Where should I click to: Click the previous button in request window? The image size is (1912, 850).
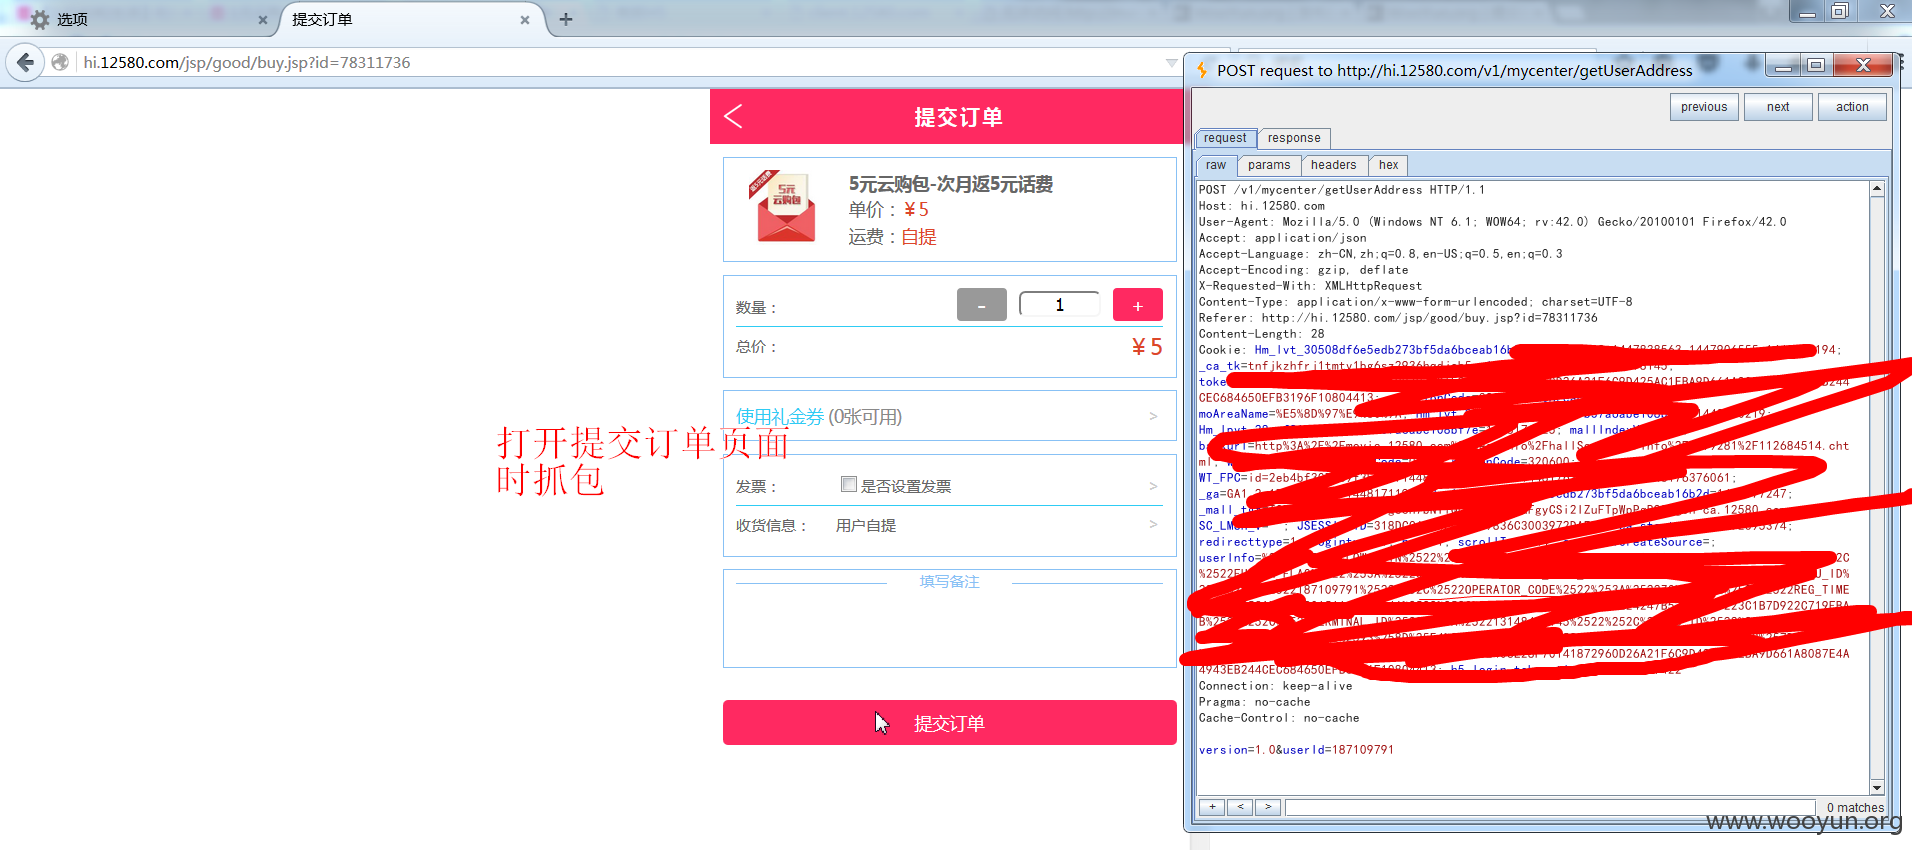click(x=1704, y=107)
